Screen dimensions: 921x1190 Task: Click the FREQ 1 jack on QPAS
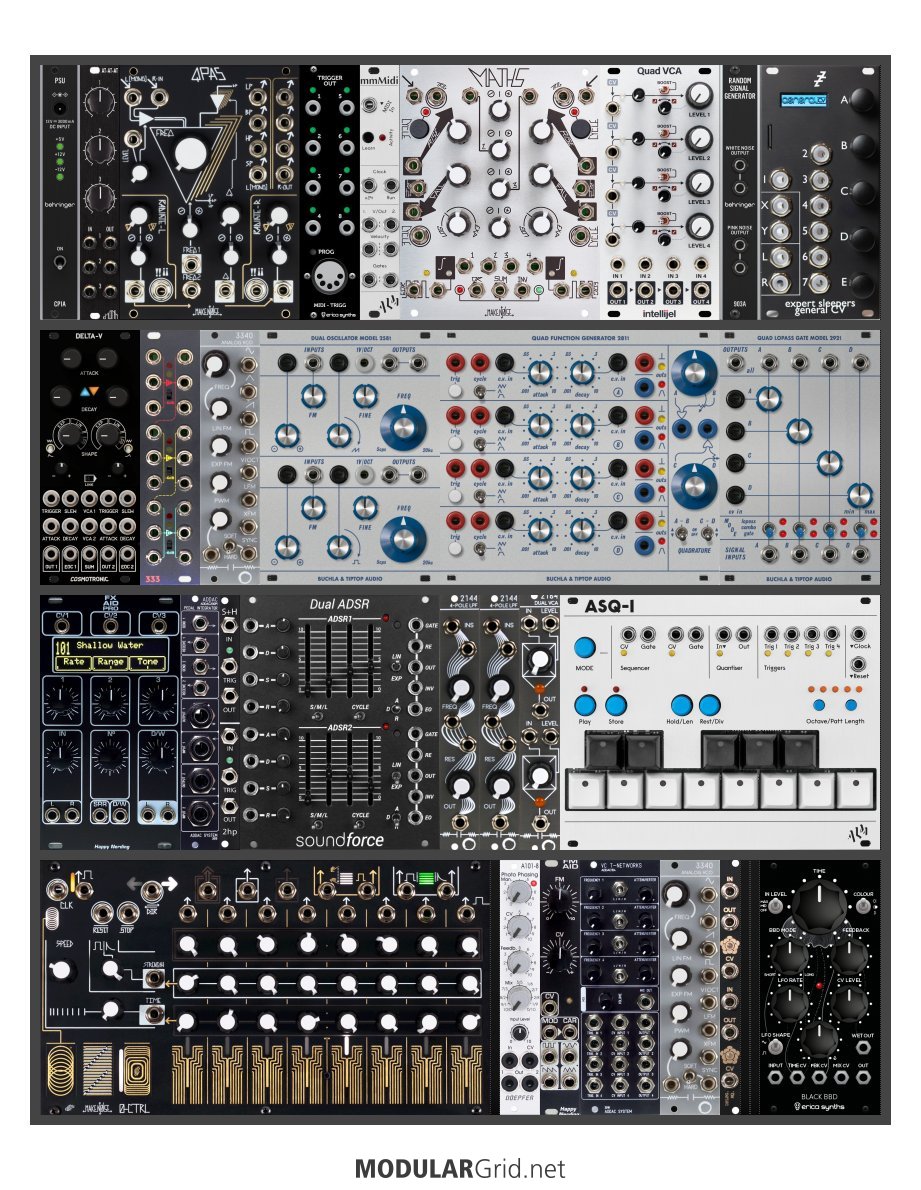point(190,266)
